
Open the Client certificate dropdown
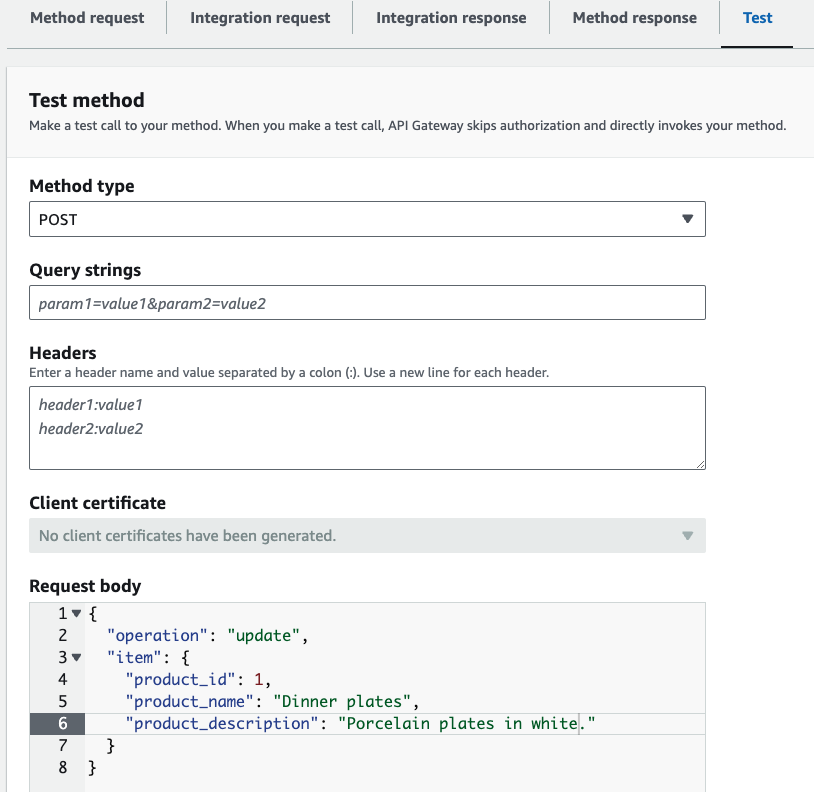[x=367, y=536]
